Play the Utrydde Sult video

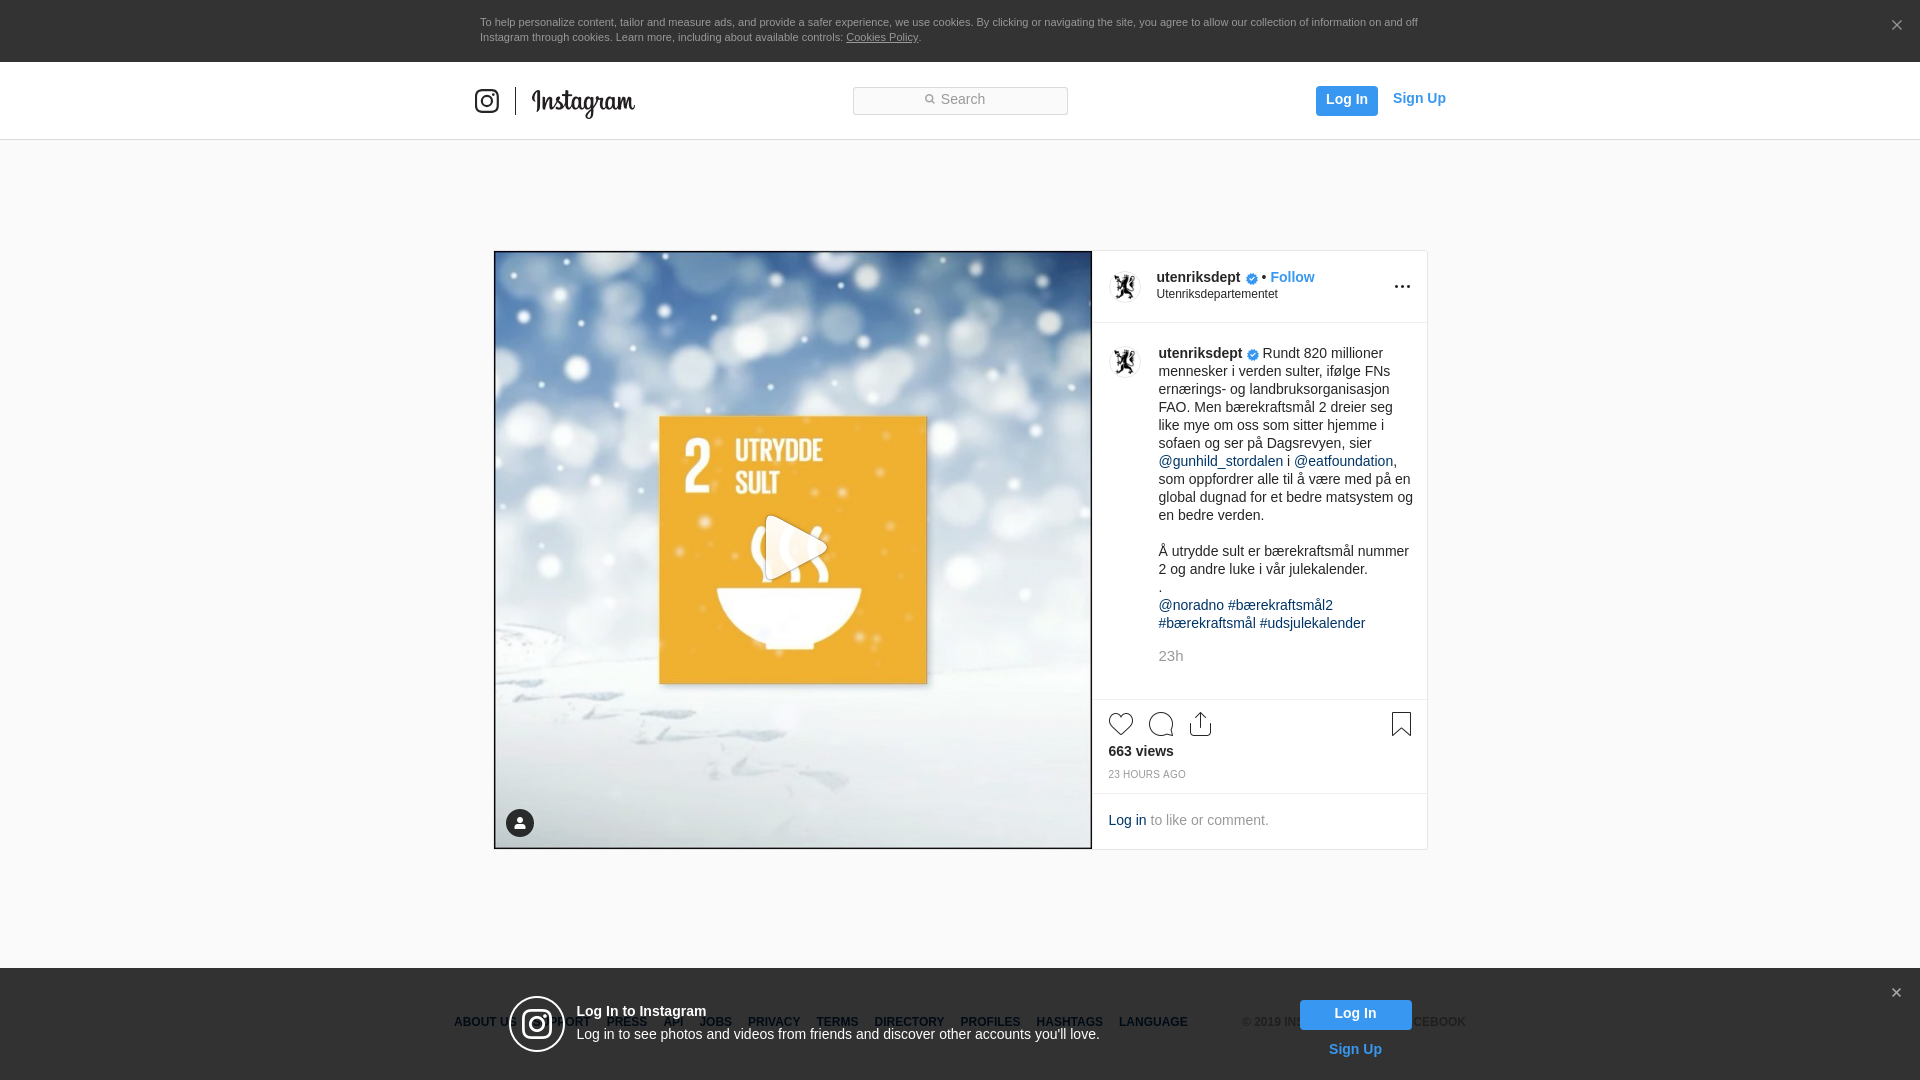[x=793, y=548]
